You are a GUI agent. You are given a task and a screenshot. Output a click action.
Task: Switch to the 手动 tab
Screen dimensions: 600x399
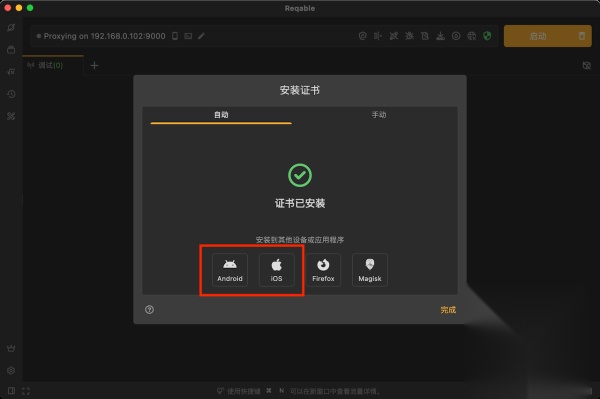tap(379, 115)
